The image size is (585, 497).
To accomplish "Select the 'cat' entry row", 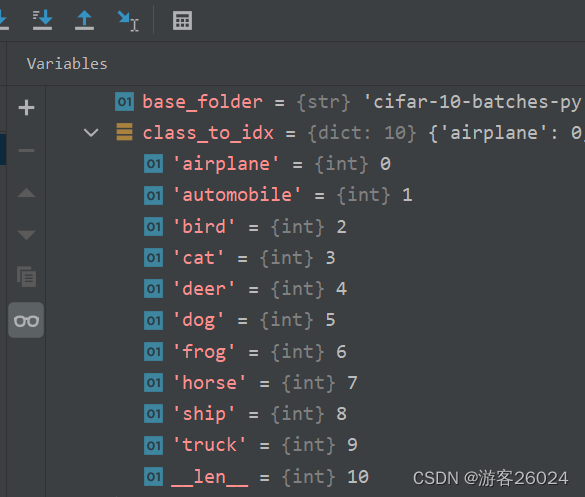I will [315, 258].
